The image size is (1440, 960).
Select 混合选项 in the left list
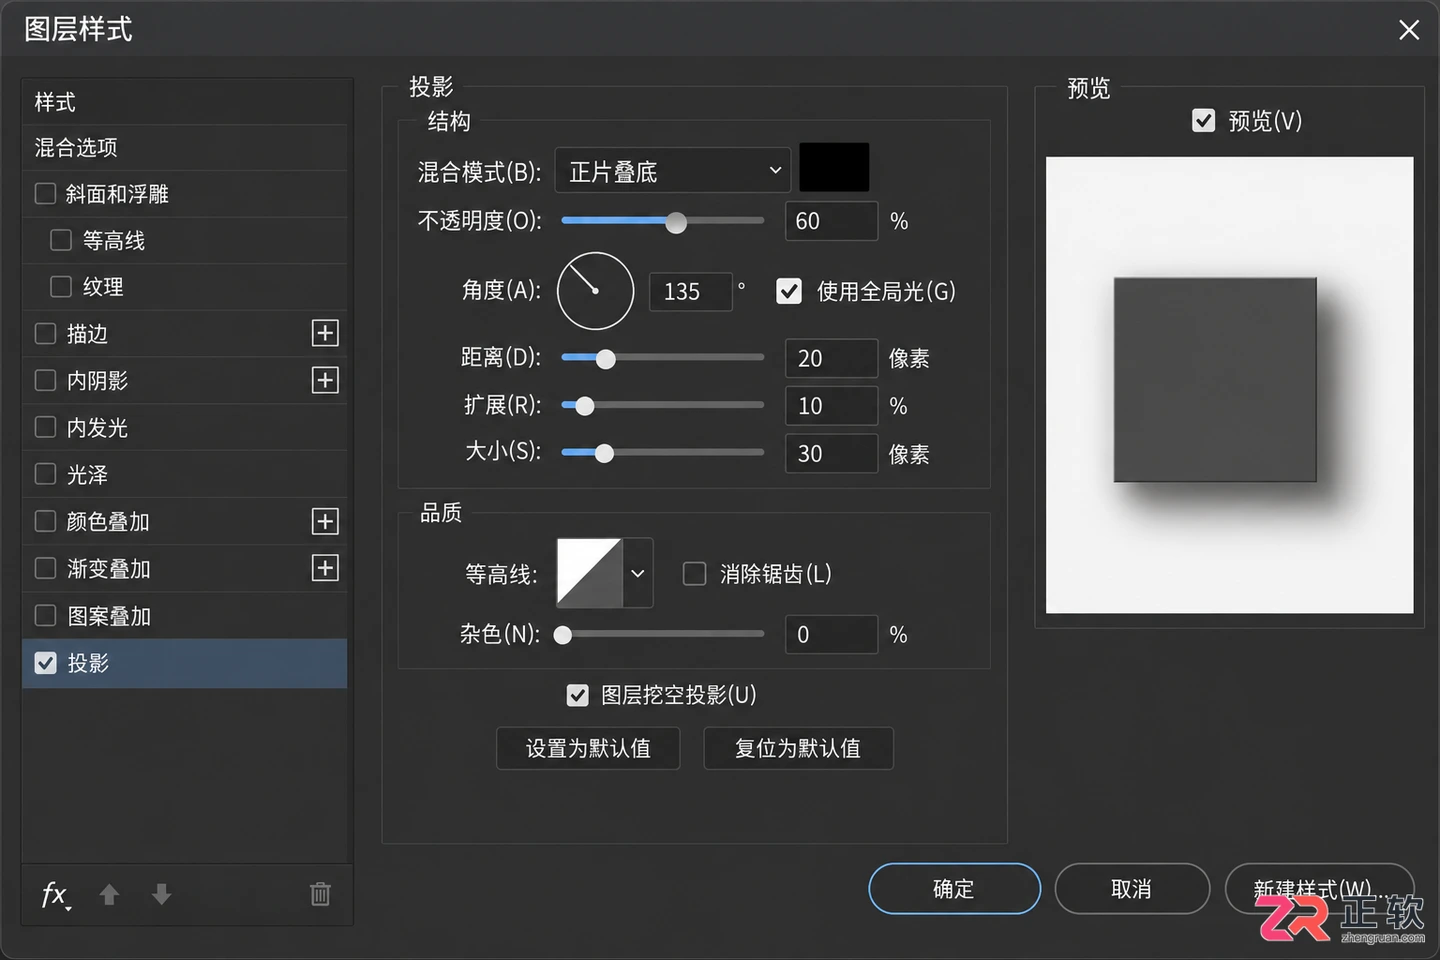(x=184, y=148)
